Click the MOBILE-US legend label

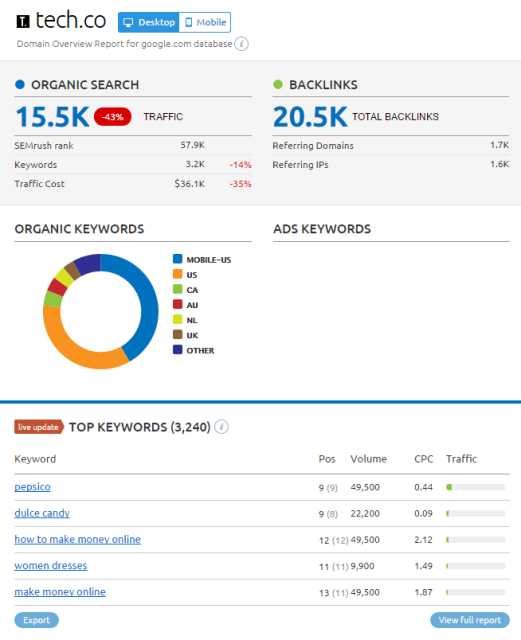tap(209, 260)
